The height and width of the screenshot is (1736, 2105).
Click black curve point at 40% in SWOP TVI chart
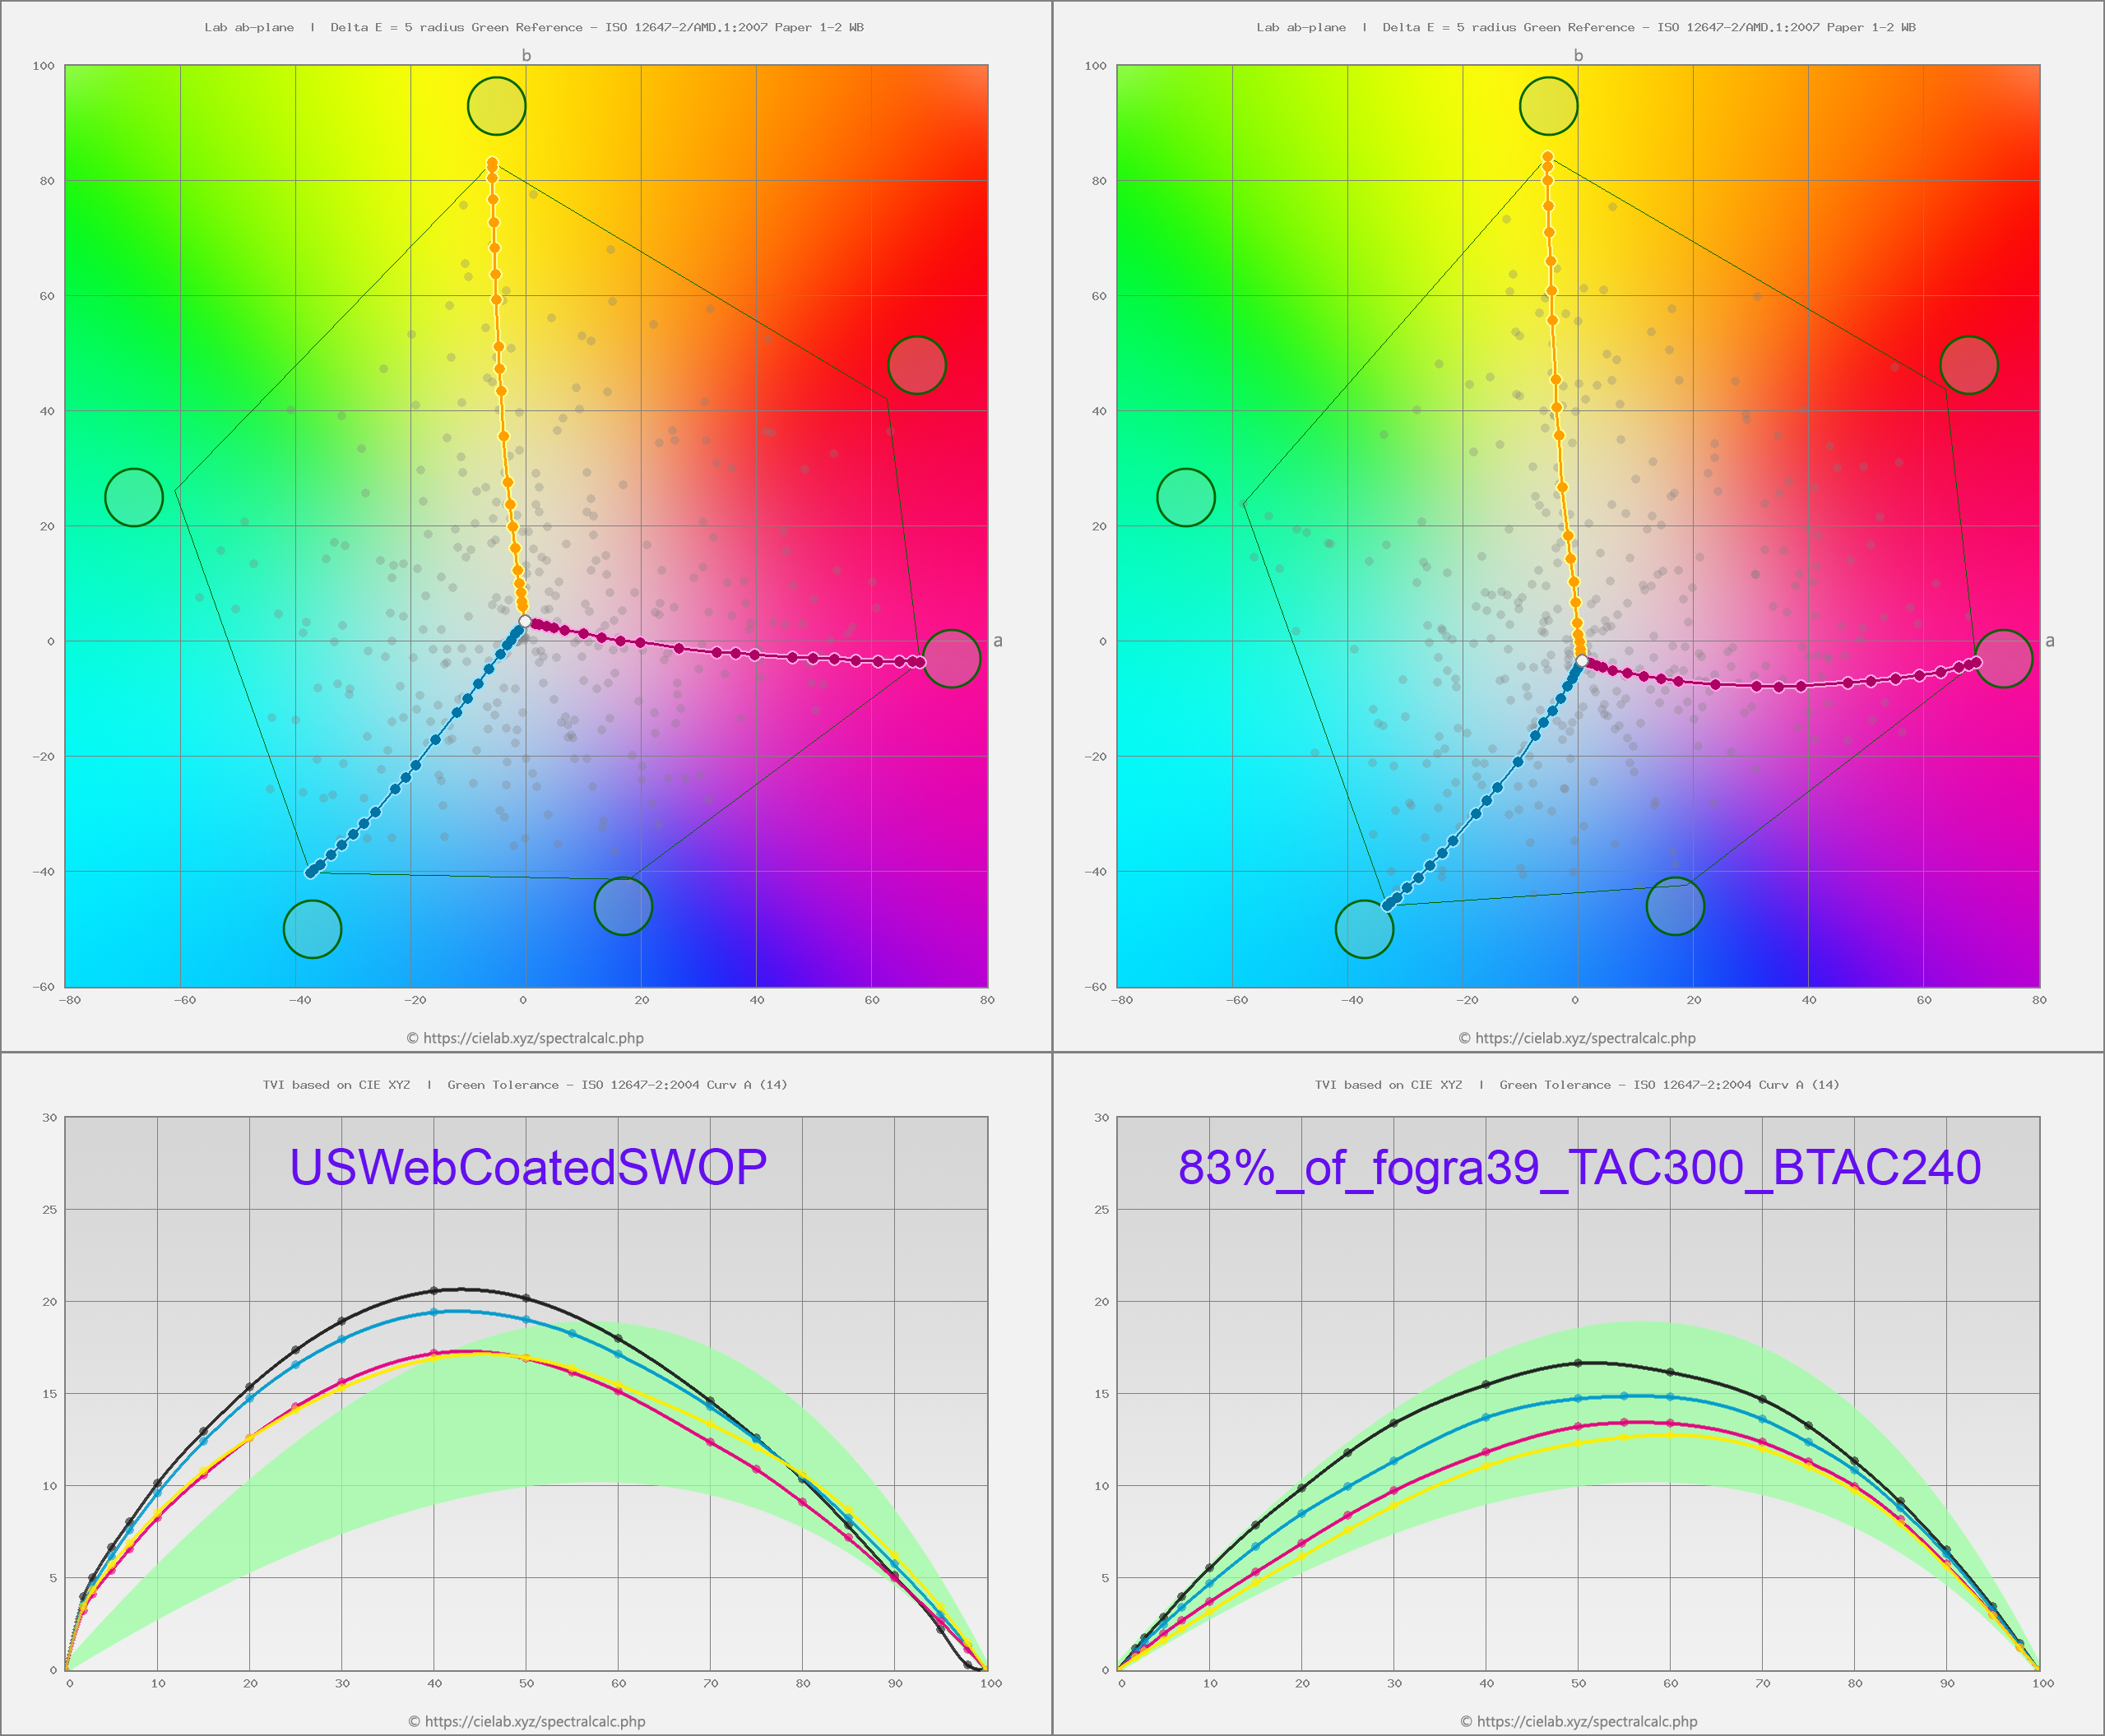[x=434, y=1291]
